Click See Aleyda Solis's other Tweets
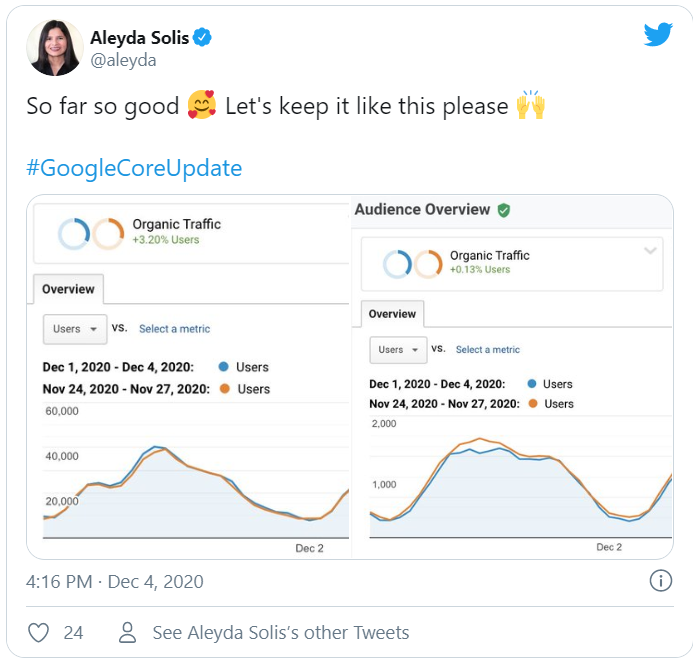 coord(280,632)
